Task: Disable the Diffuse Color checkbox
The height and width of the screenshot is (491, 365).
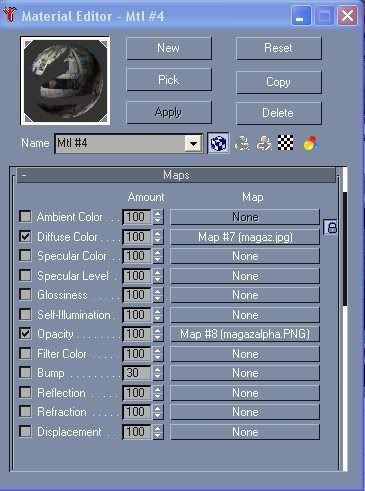Action: pos(25,236)
